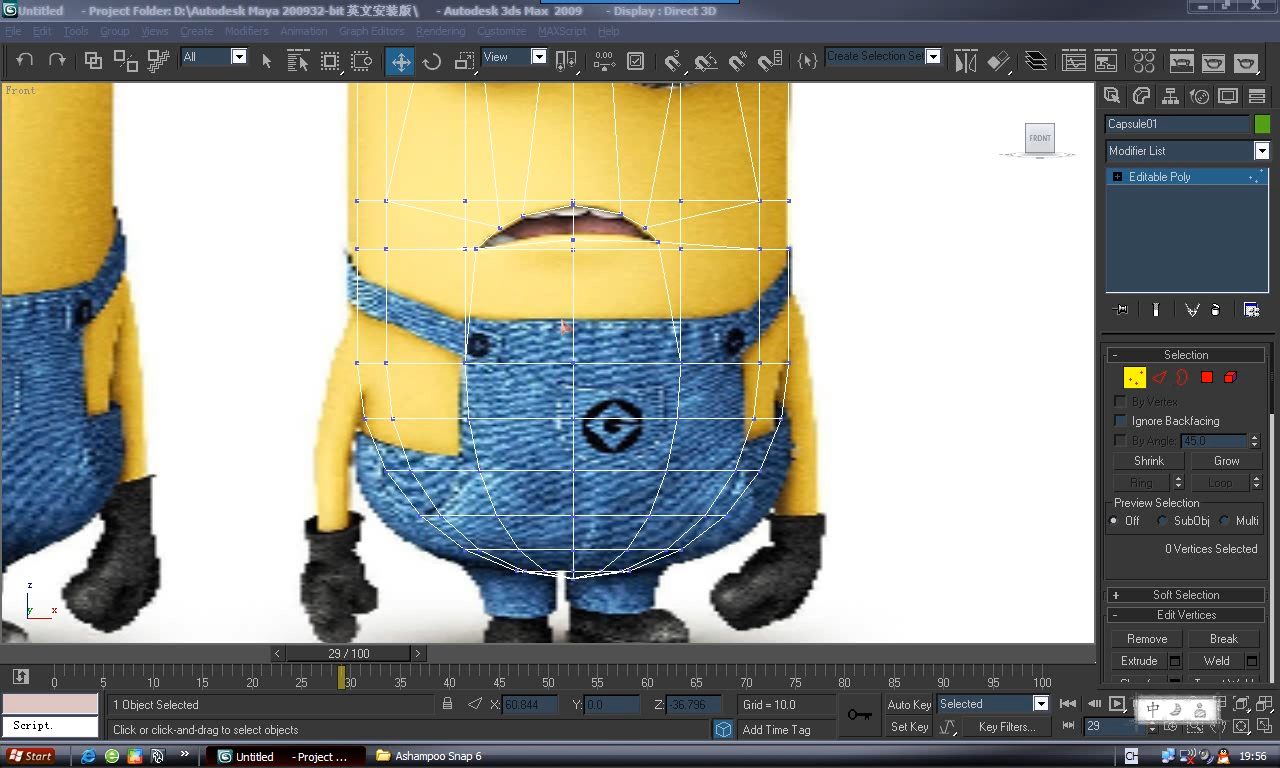Image resolution: width=1280 pixels, height=768 pixels.
Task: Click the Undo arrow in the toolbar
Action: point(25,60)
